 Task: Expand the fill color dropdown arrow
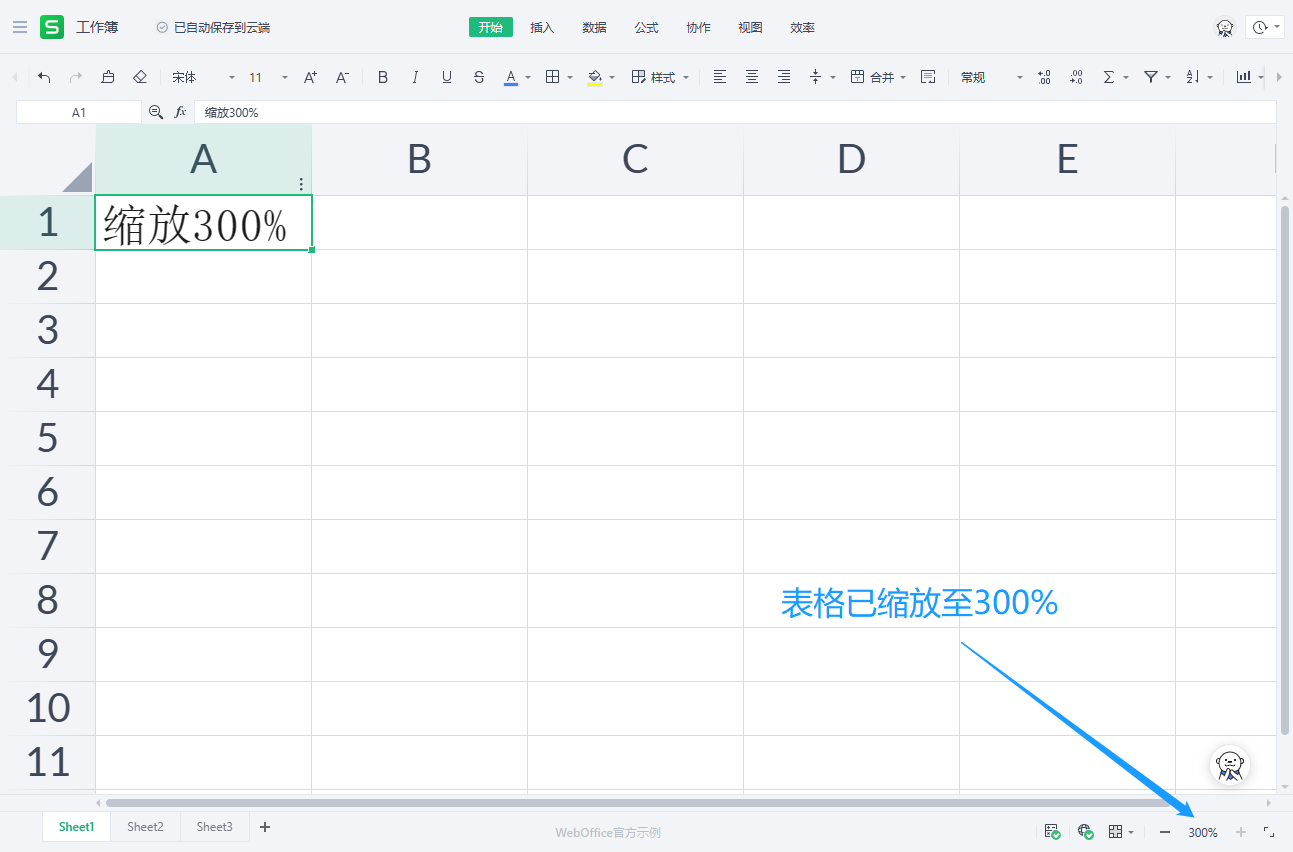[612, 77]
